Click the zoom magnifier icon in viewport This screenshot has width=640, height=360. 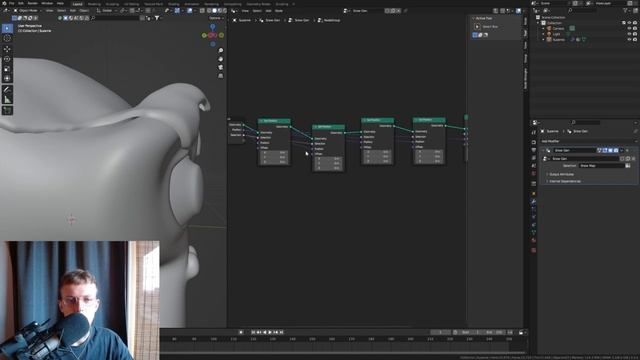pos(221,51)
